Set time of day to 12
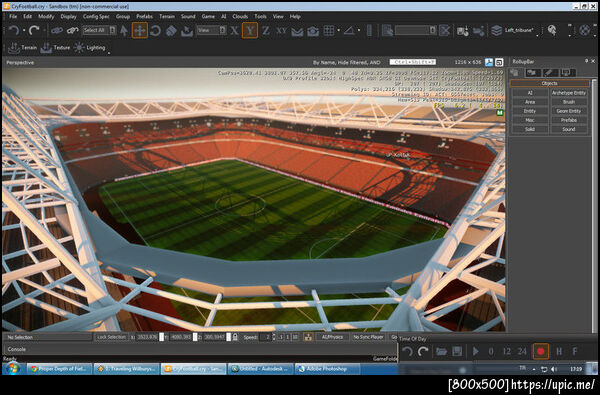This screenshot has width=600, height=395. tap(507, 351)
